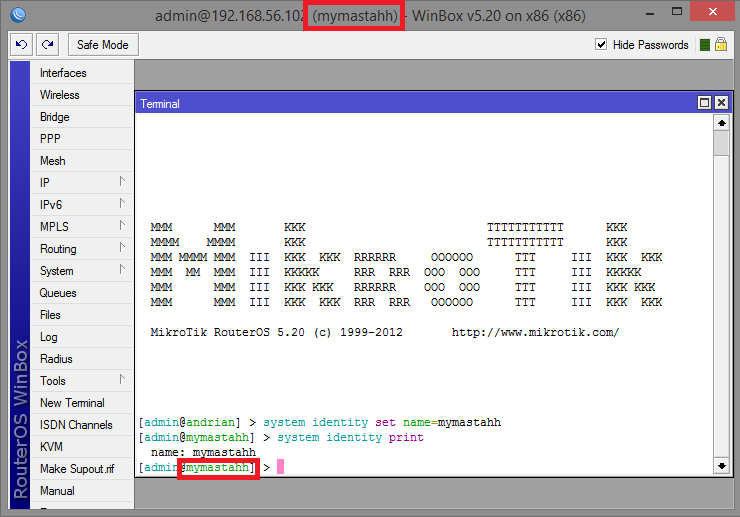This screenshot has width=740, height=517.
Task: Click the Undo arrow icon
Action: coord(21,45)
